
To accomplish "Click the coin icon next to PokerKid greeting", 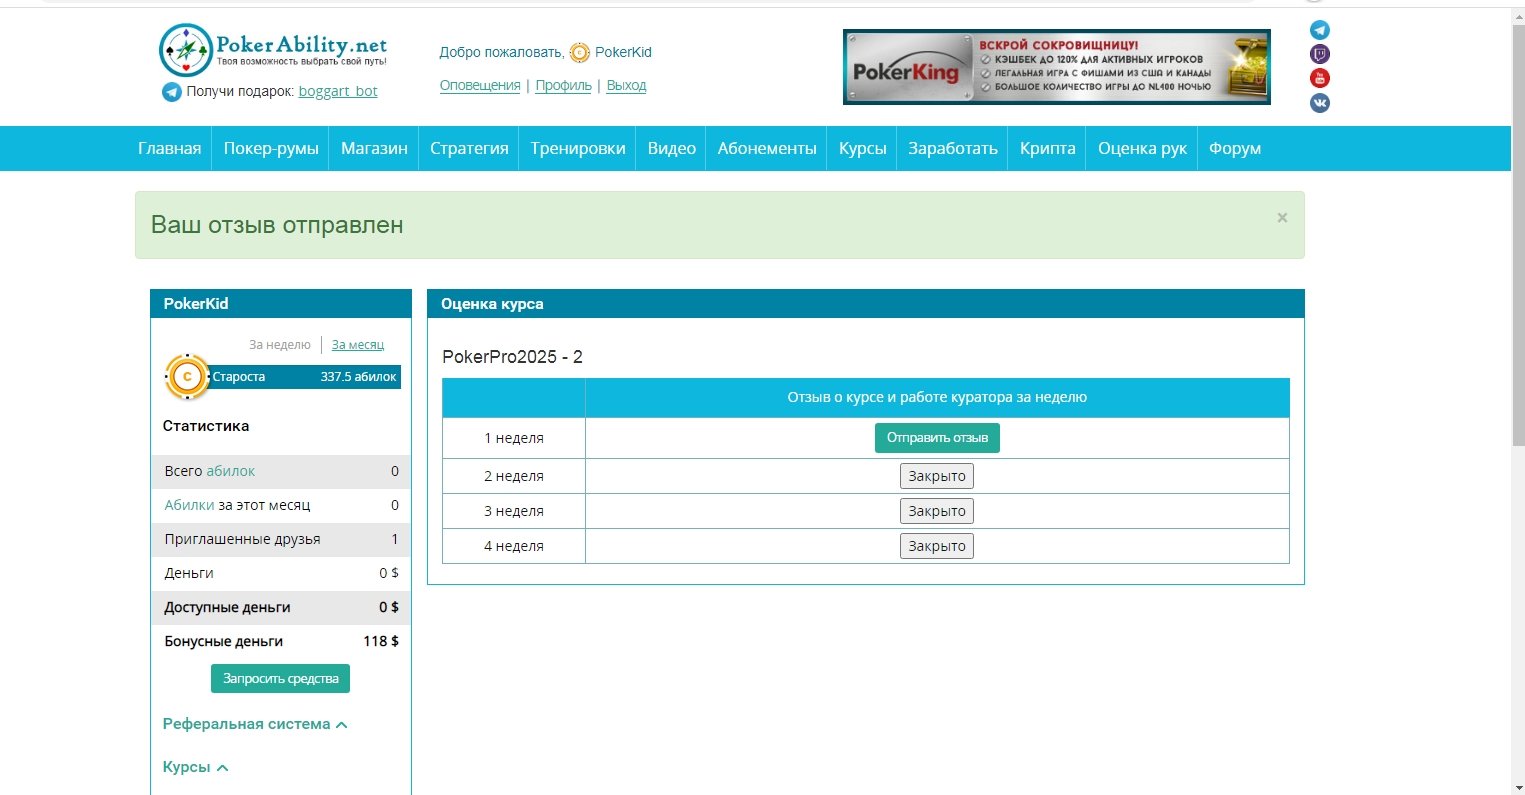I will pos(580,53).
